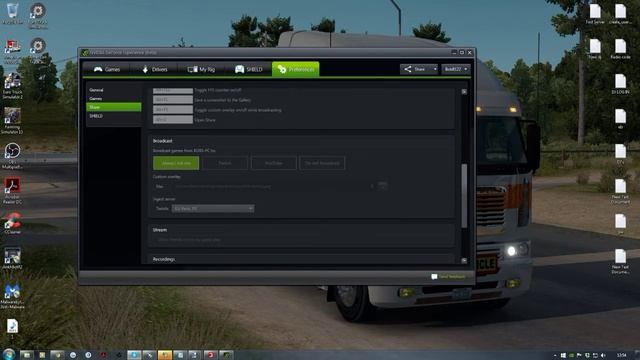Edit the Open Share hotkey field
The width and height of the screenshot is (640, 360).
(x=173, y=120)
